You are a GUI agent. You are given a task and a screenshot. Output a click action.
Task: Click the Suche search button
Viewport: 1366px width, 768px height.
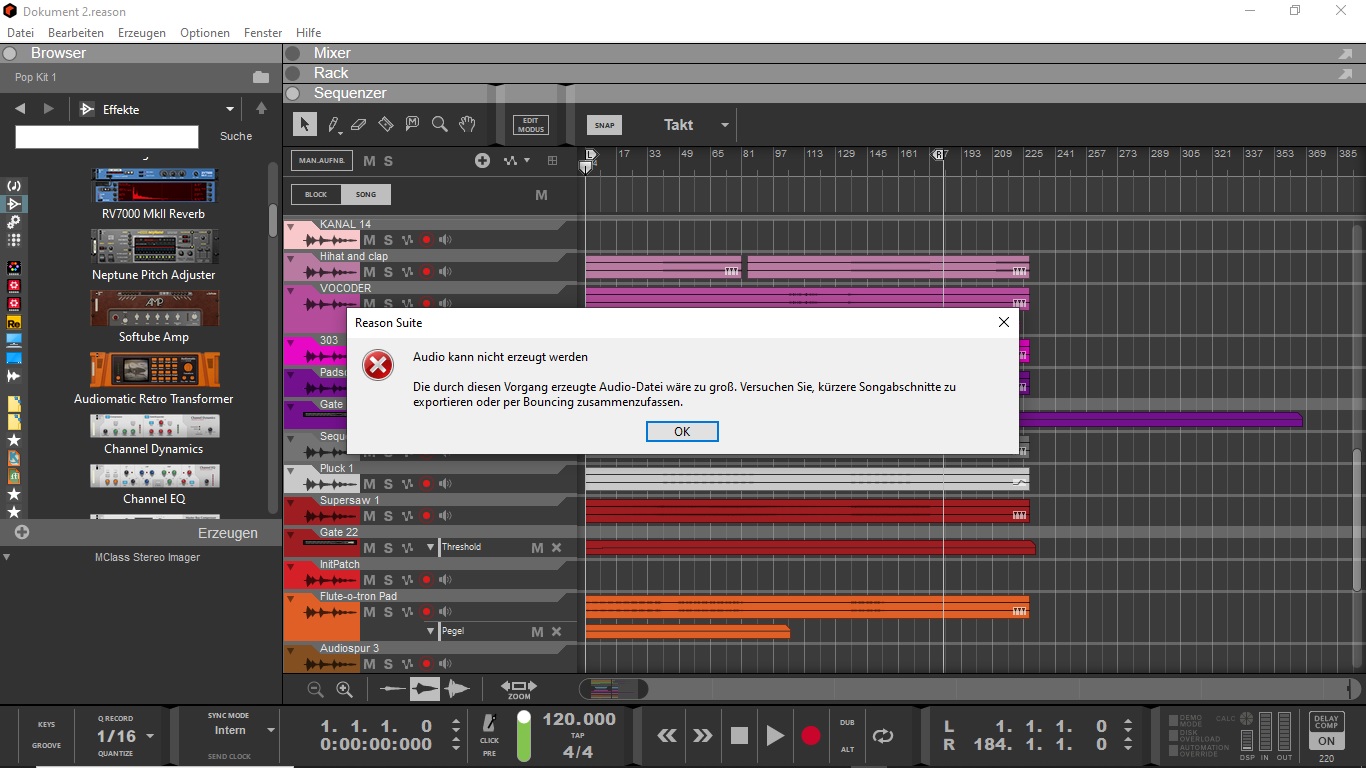[236, 136]
